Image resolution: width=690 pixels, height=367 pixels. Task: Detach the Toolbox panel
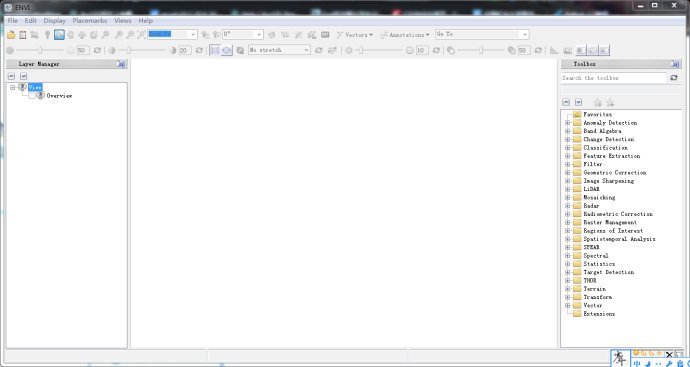click(x=675, y=64)
